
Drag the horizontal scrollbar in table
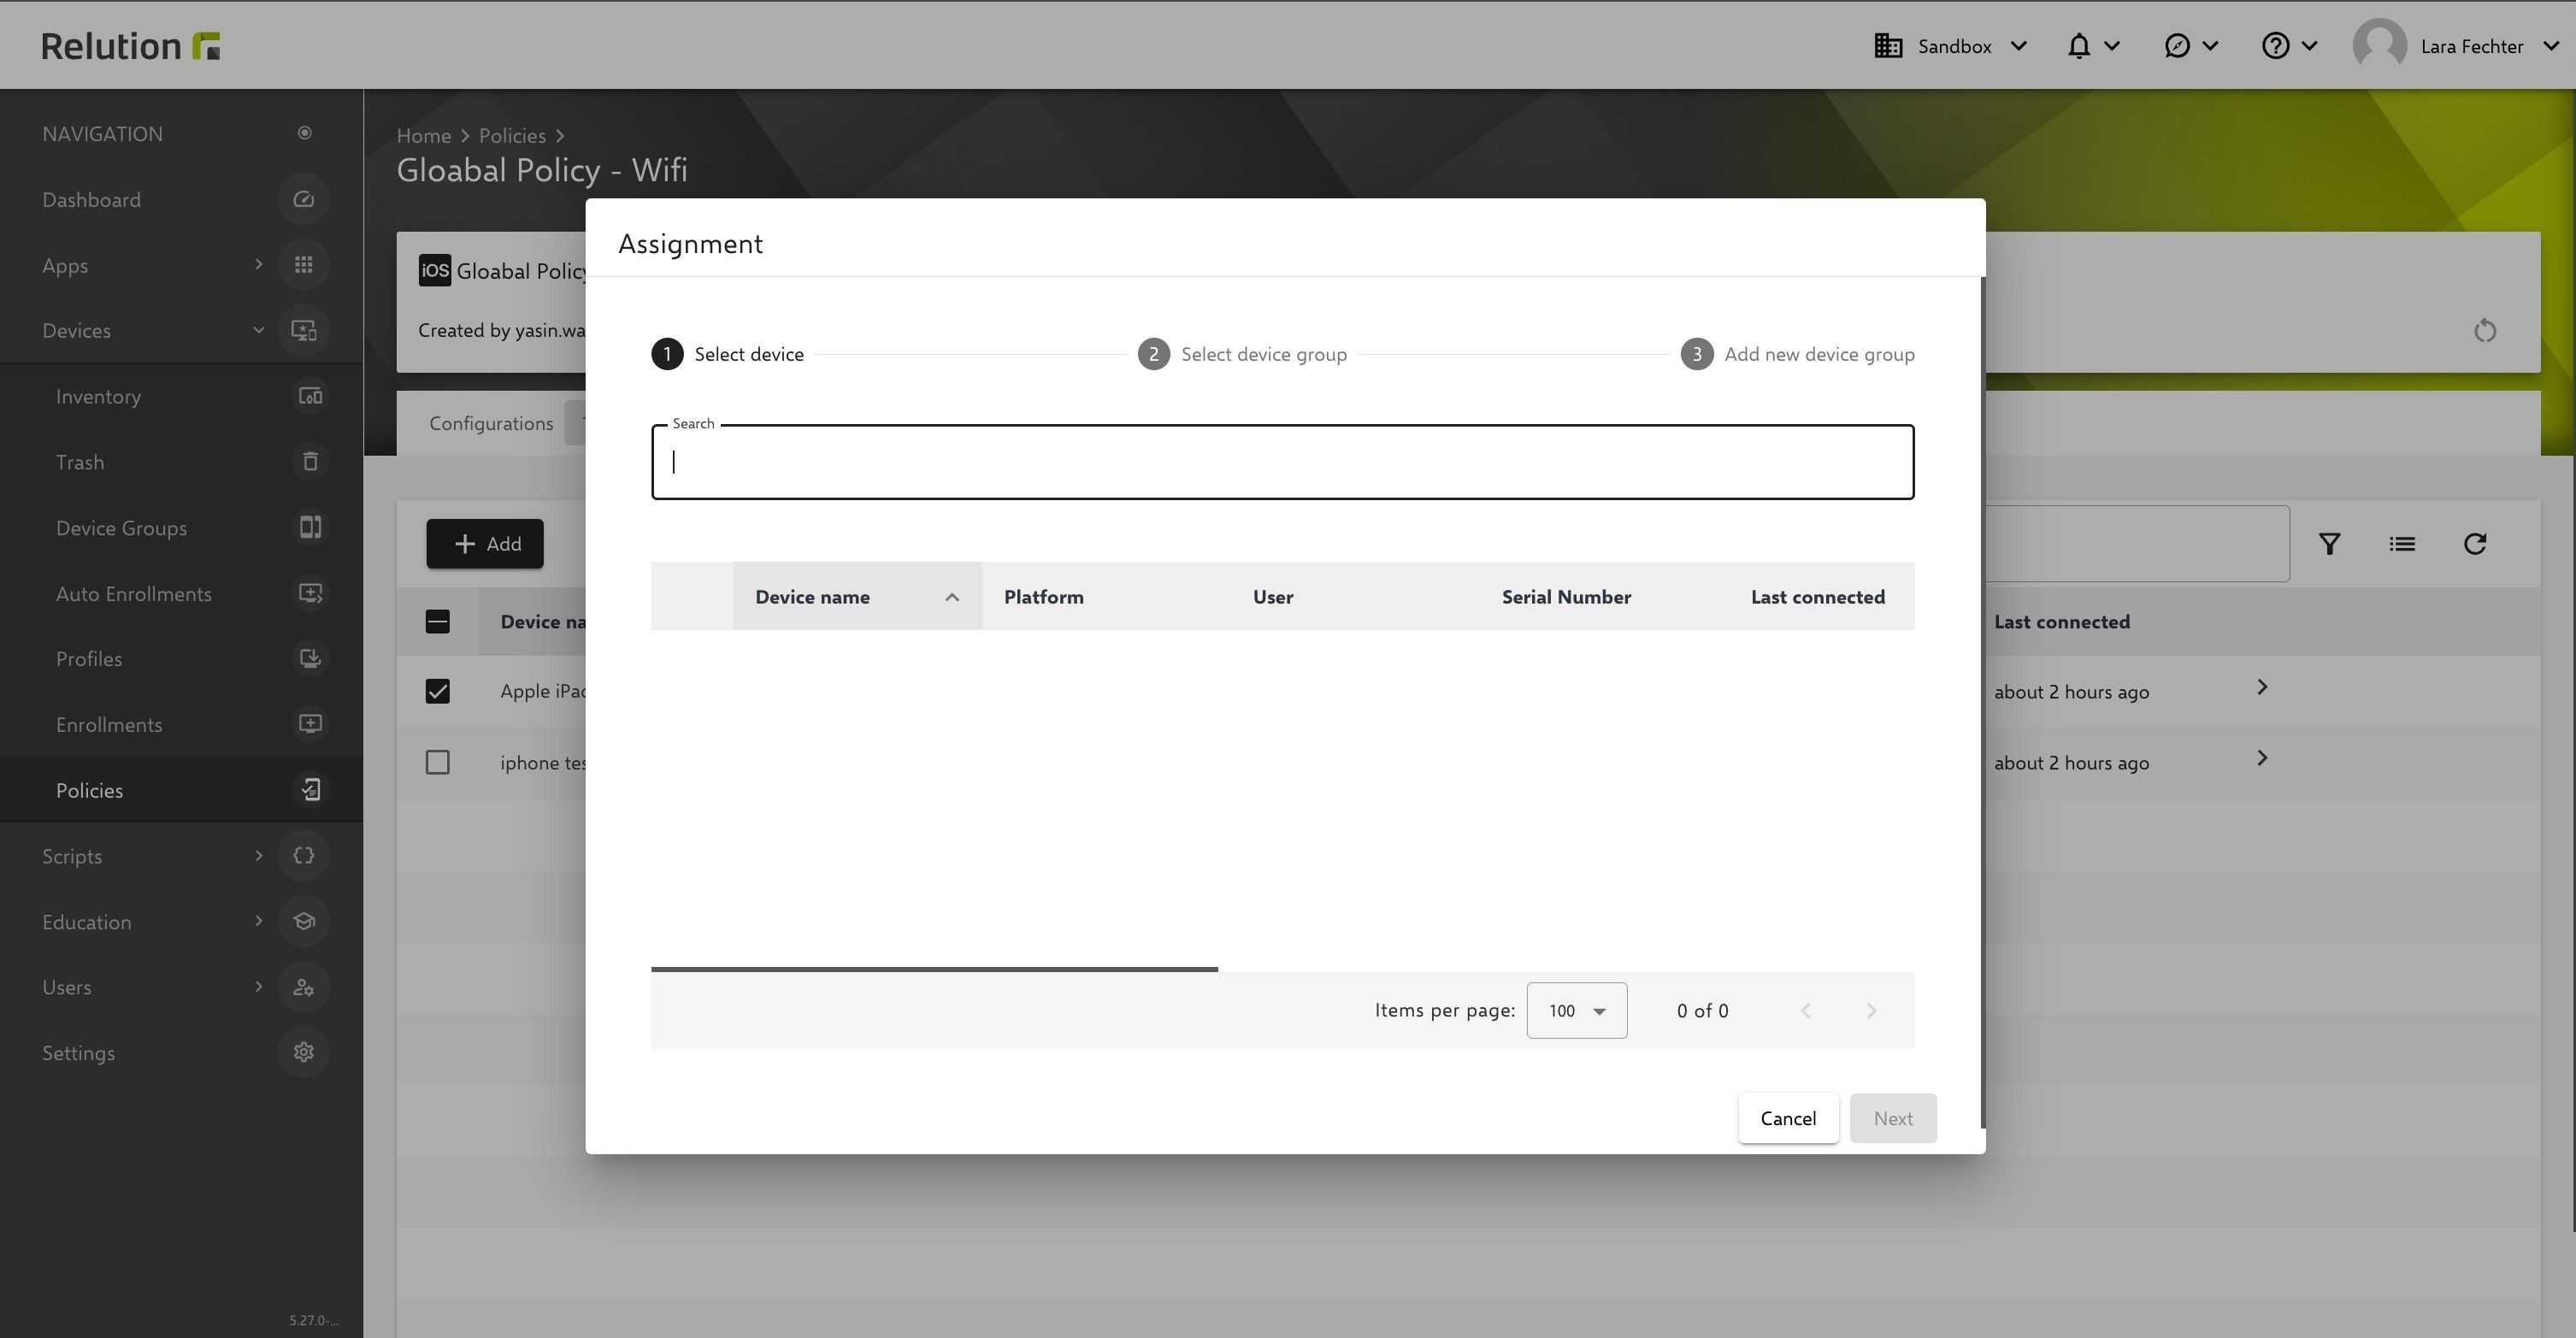point(935,966)
